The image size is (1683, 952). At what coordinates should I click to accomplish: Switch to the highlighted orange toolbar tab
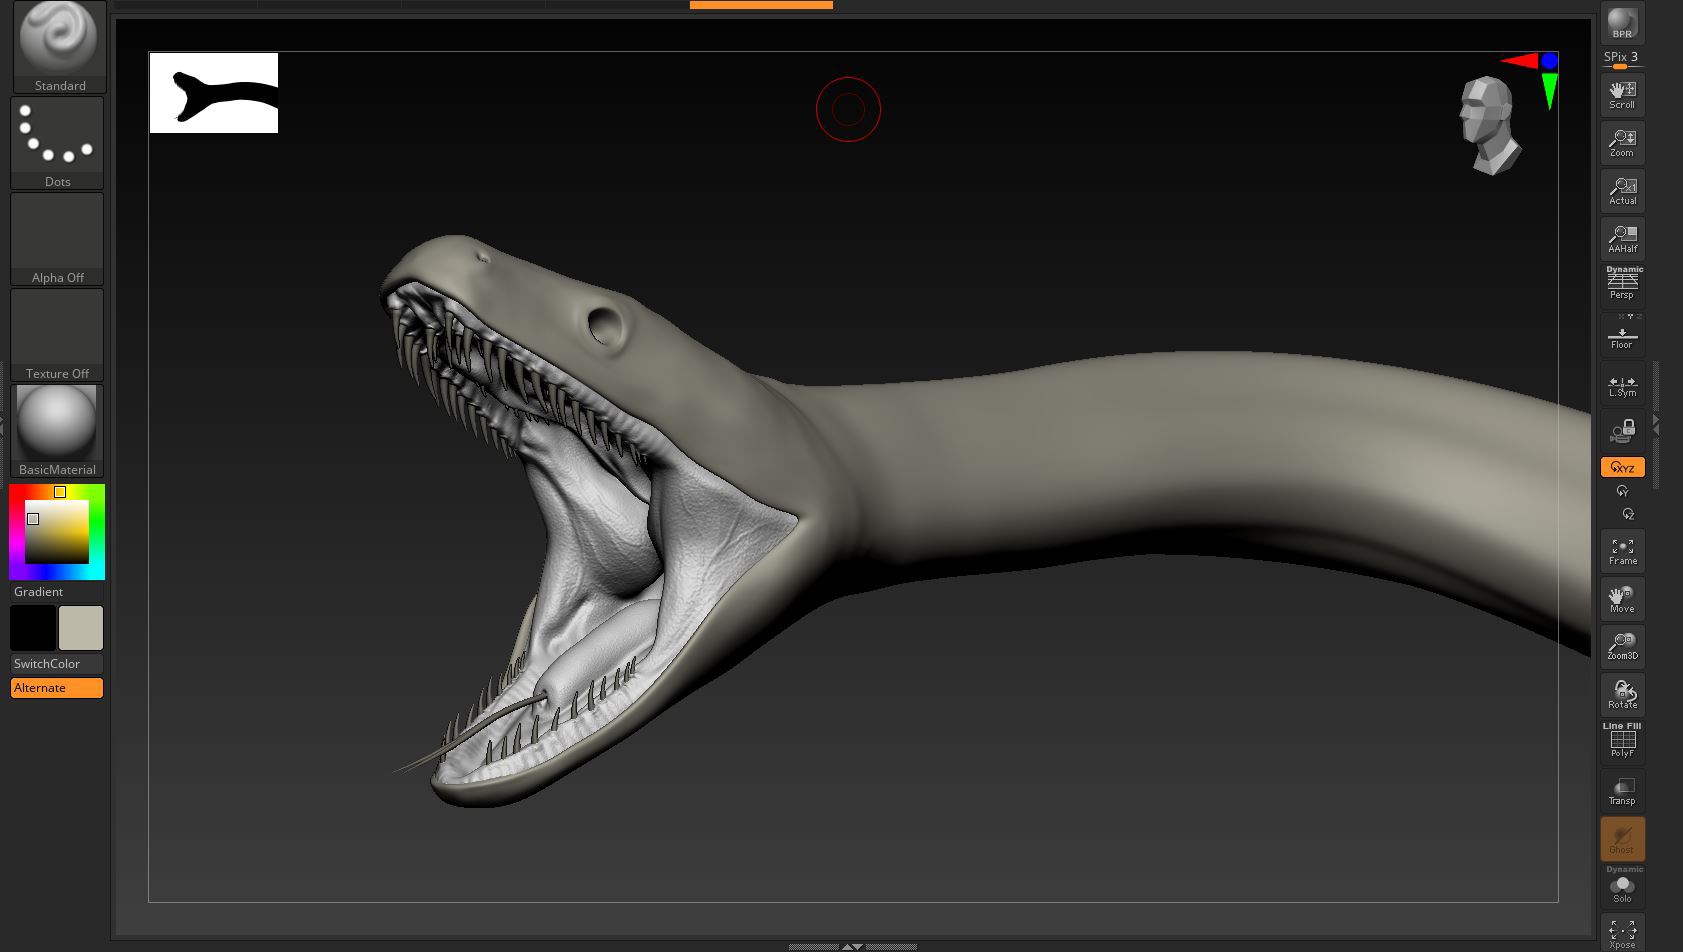click(760, 4)
